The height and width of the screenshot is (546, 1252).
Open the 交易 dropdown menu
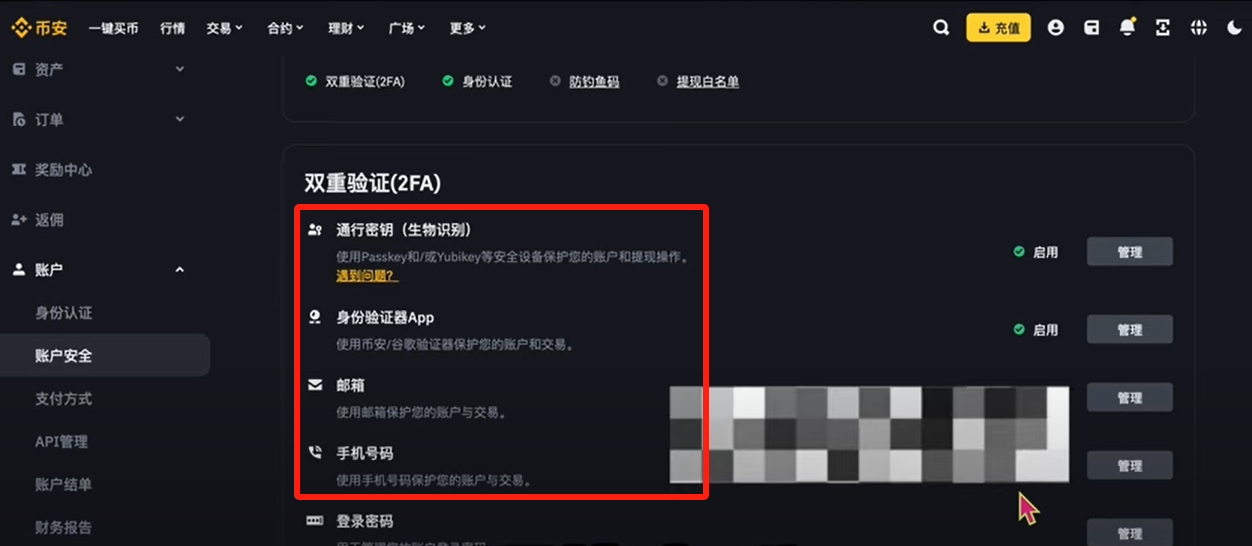[x=224, y=28]
